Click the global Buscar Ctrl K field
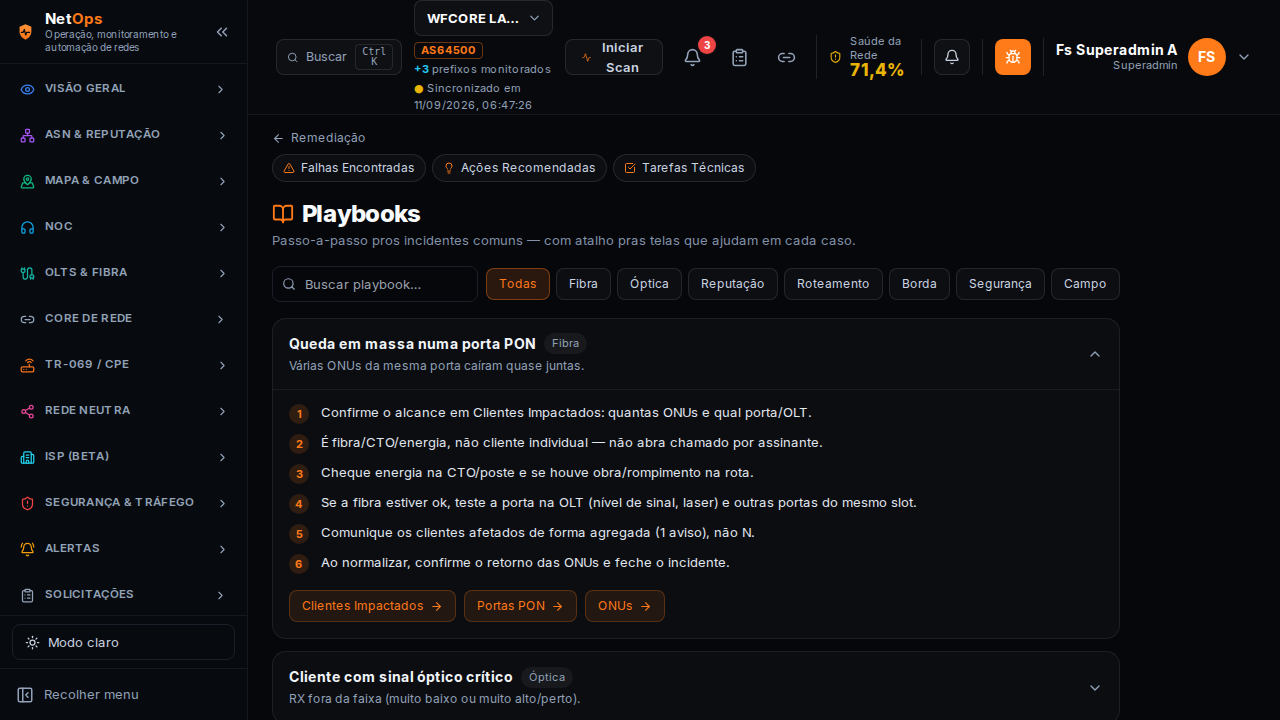 point(339,57)
